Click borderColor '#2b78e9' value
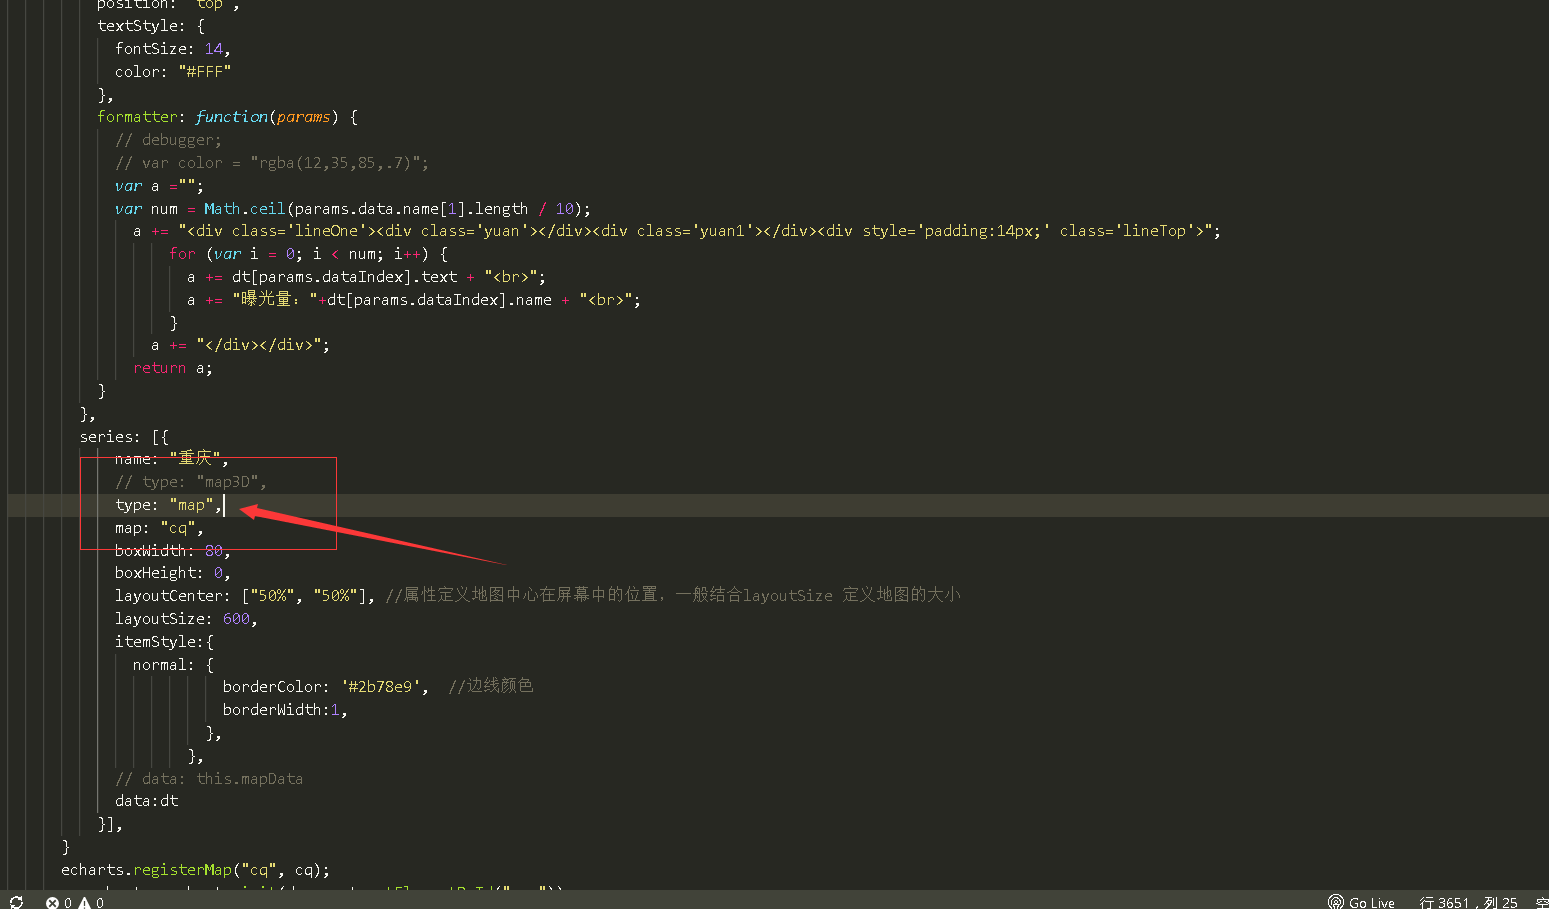 click(380, 687)
